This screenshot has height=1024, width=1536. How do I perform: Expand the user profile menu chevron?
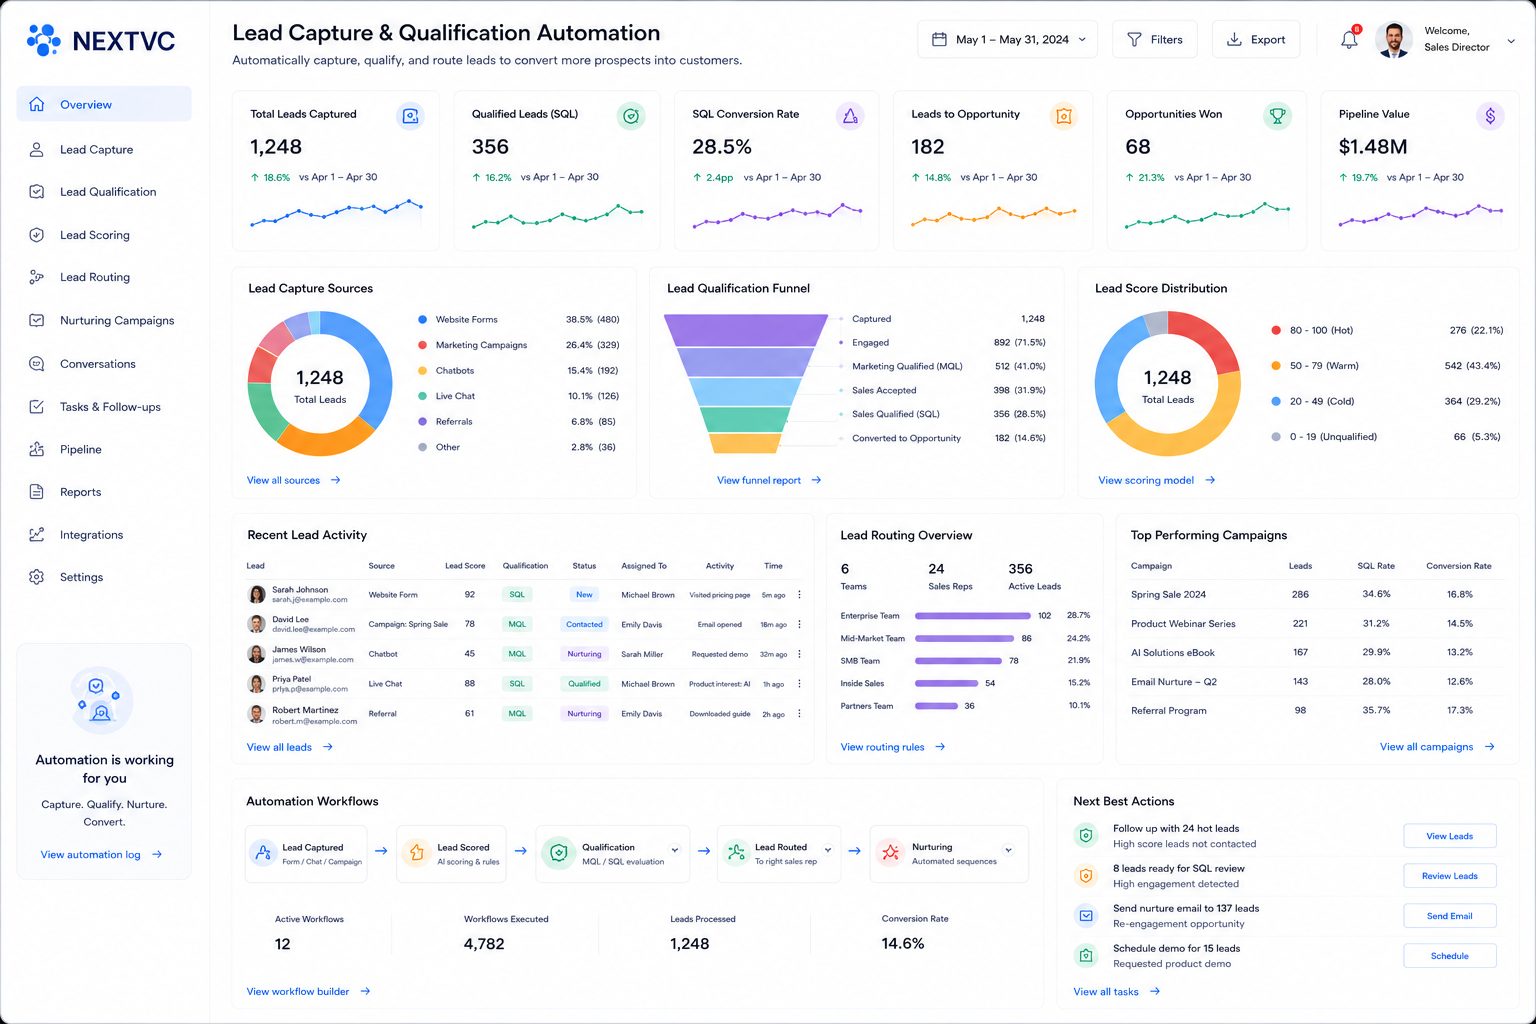coord(1511,41)
